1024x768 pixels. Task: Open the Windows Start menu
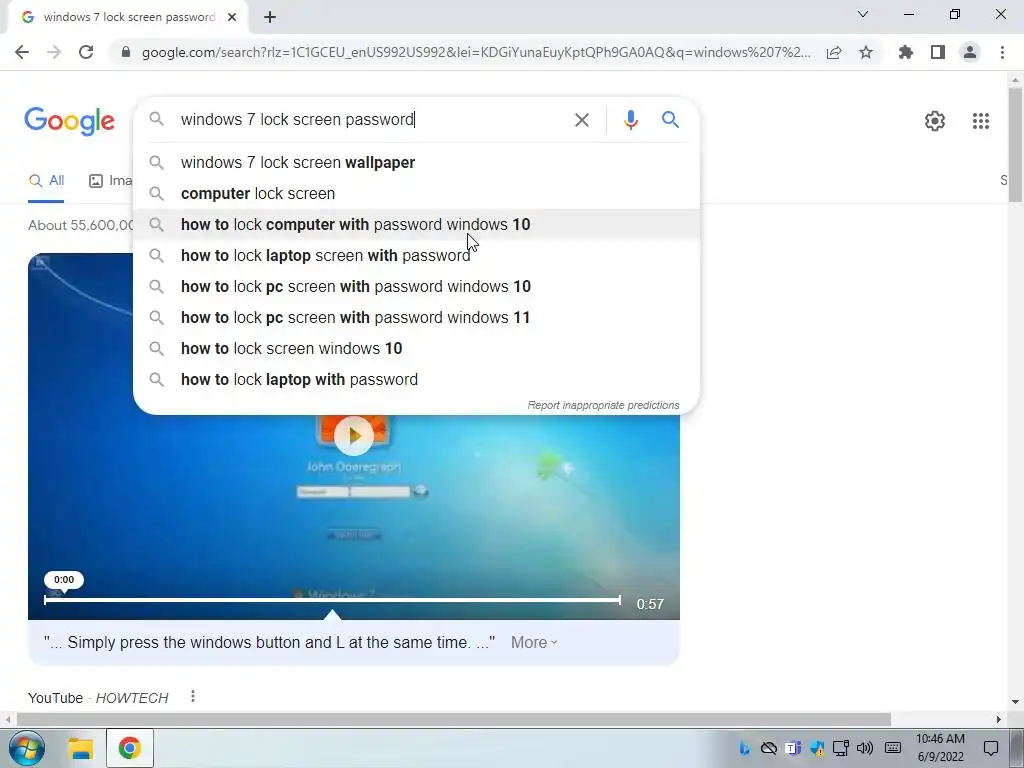tap(27, 748)
